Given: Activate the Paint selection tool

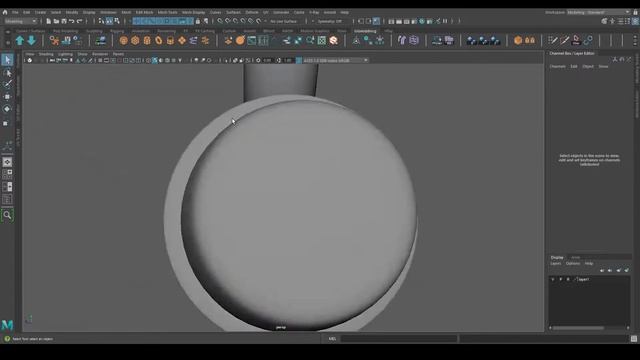Looking at the screenshot, I should (x=7, y=84).
